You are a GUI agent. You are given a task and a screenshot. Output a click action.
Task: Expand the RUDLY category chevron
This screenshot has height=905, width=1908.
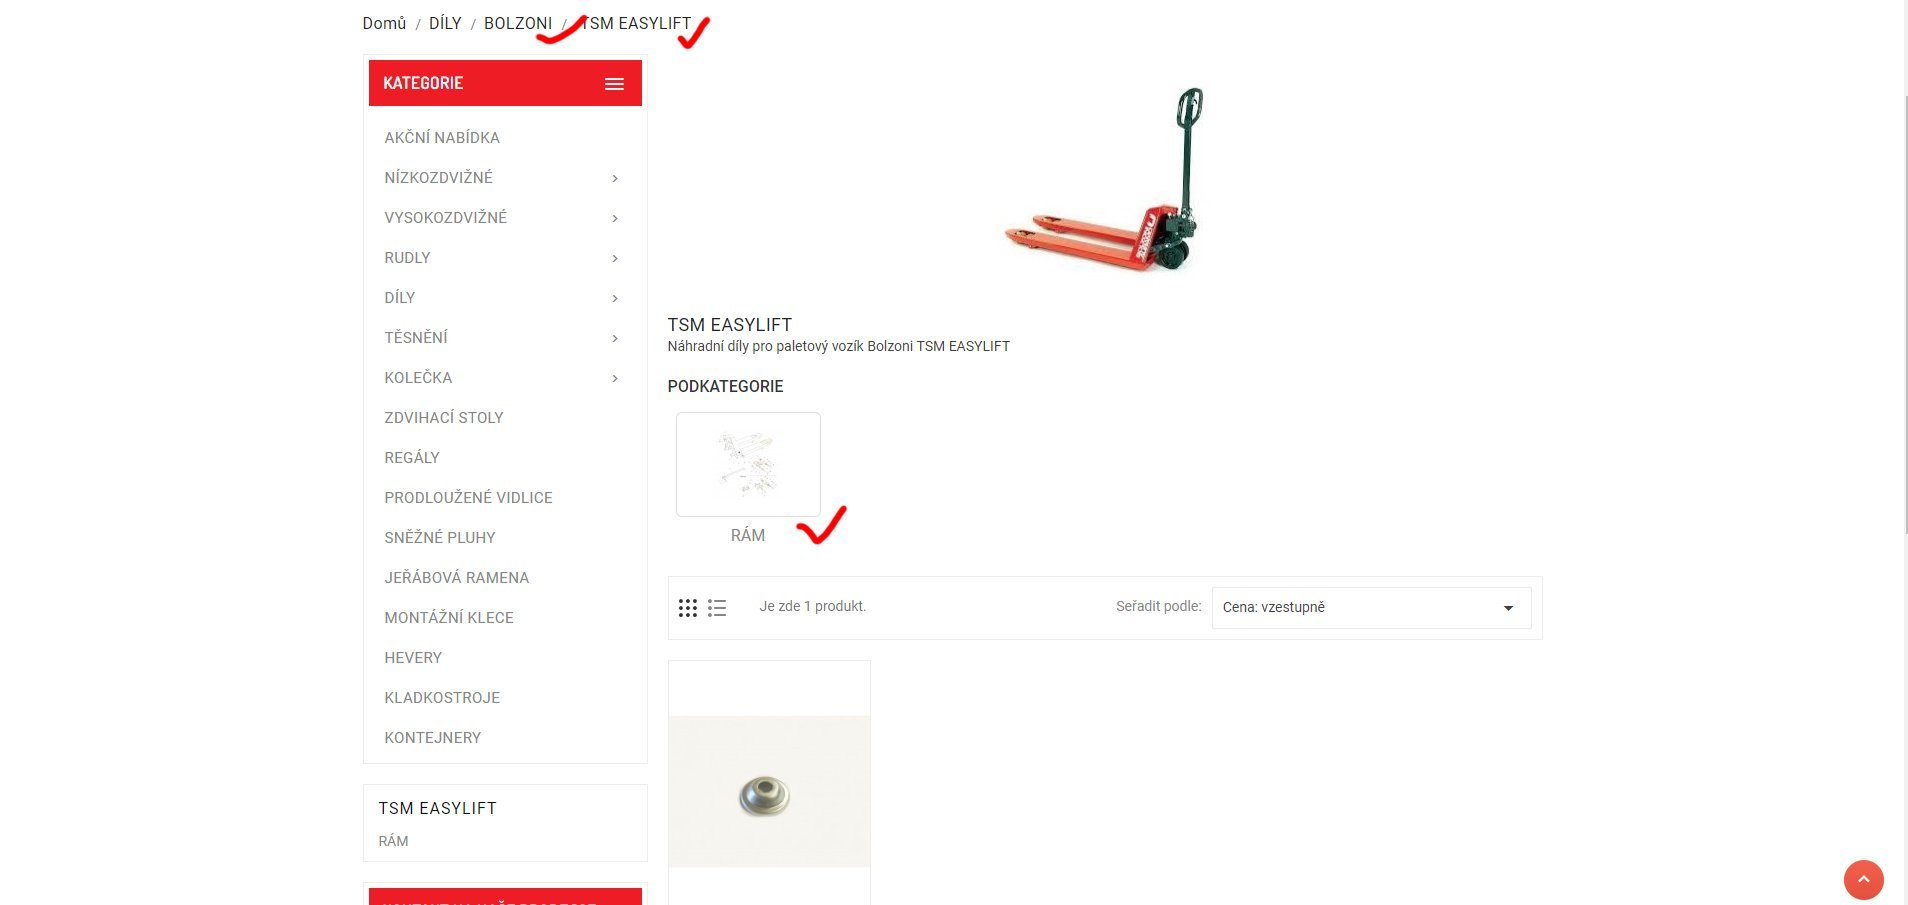click(x=615, y=258)
